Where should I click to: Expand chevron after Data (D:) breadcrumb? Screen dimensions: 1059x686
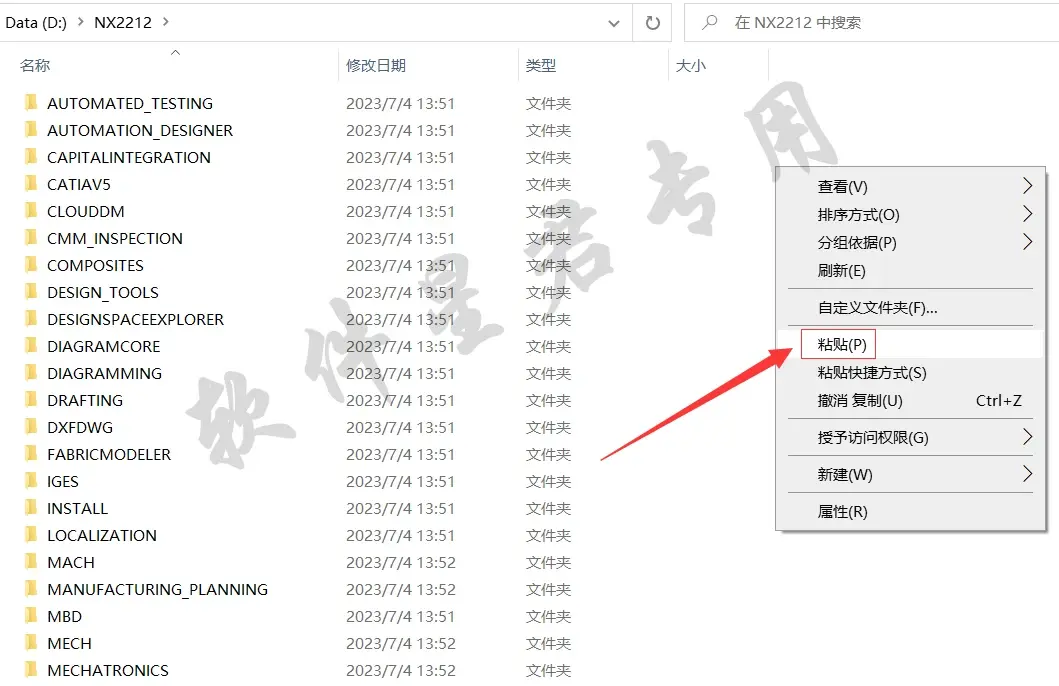(x=80, y=22)
